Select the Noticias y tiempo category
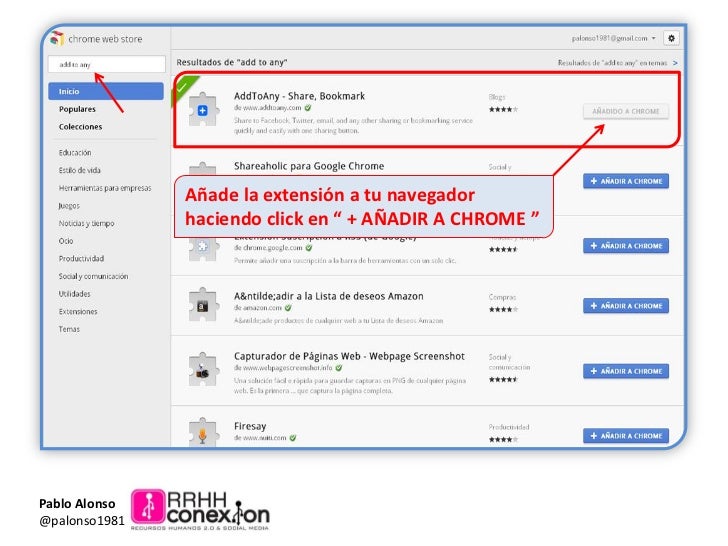Viewport: 728px width, 546px height. click(x=86, y=223)
